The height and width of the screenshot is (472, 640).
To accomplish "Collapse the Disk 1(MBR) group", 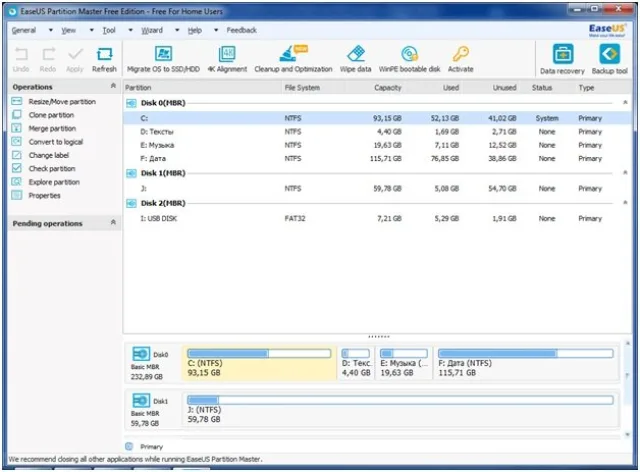I will click(625, 173).
